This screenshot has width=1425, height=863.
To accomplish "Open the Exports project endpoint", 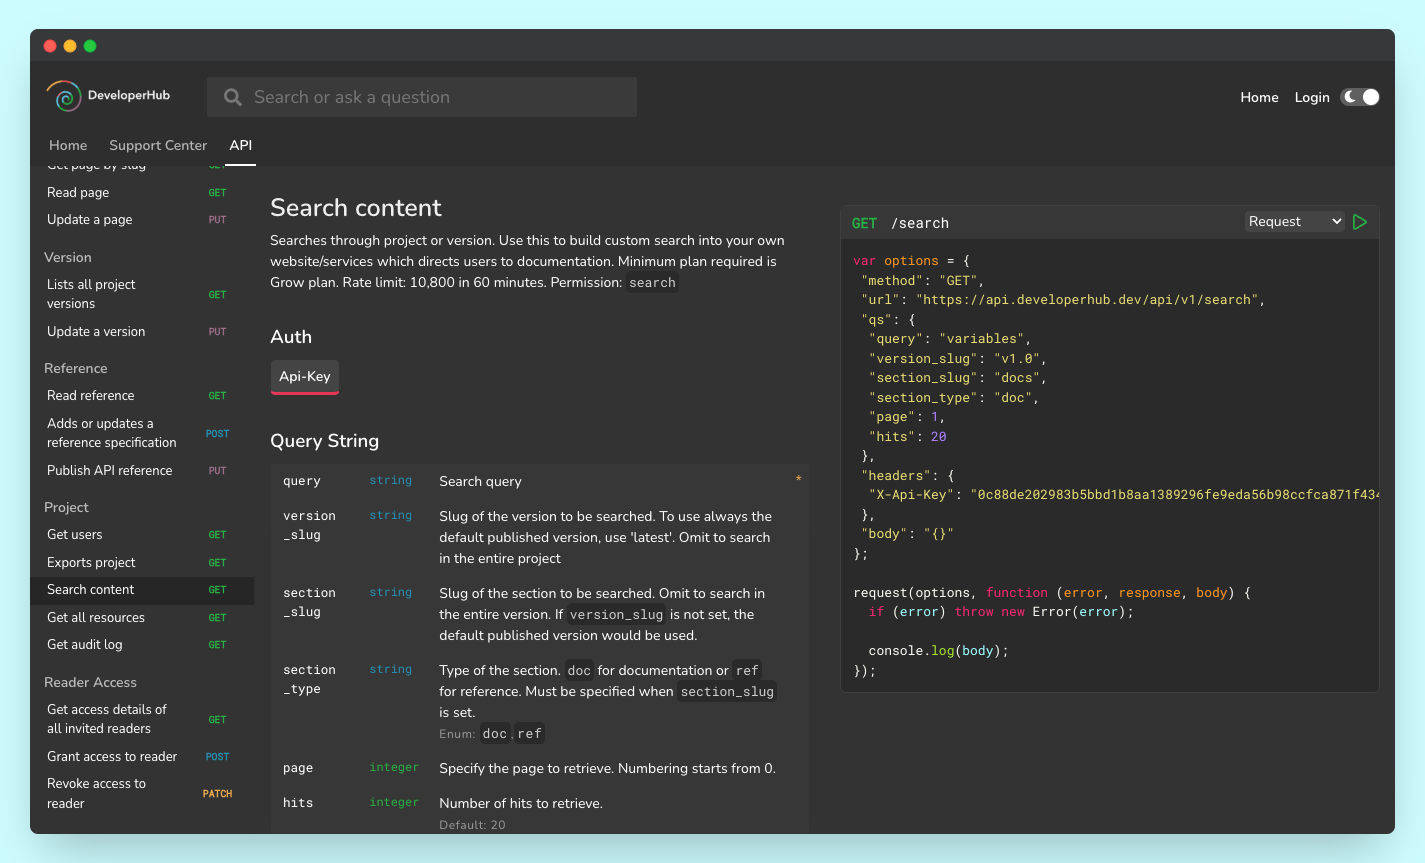I will coord(91,563).
